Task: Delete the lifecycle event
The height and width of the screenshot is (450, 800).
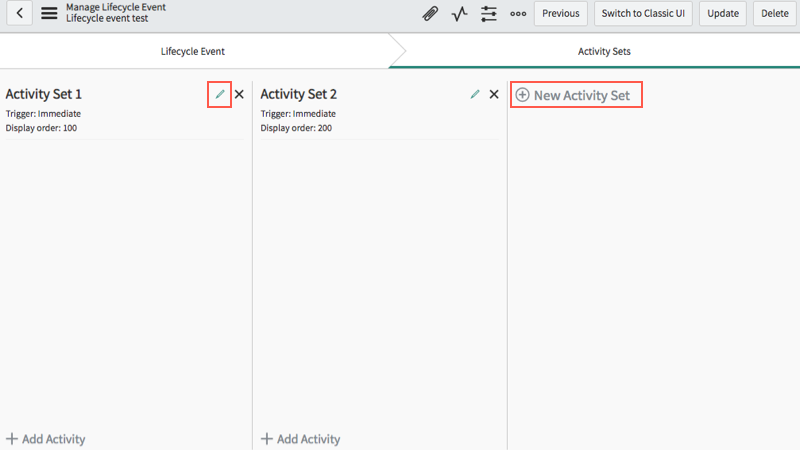Action: [774, 13]
